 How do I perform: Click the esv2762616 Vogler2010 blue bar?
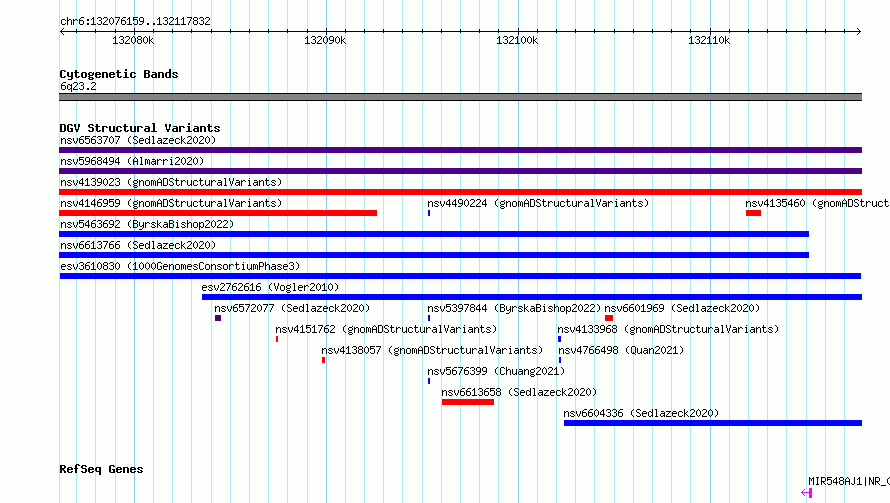tap(532, 297)
